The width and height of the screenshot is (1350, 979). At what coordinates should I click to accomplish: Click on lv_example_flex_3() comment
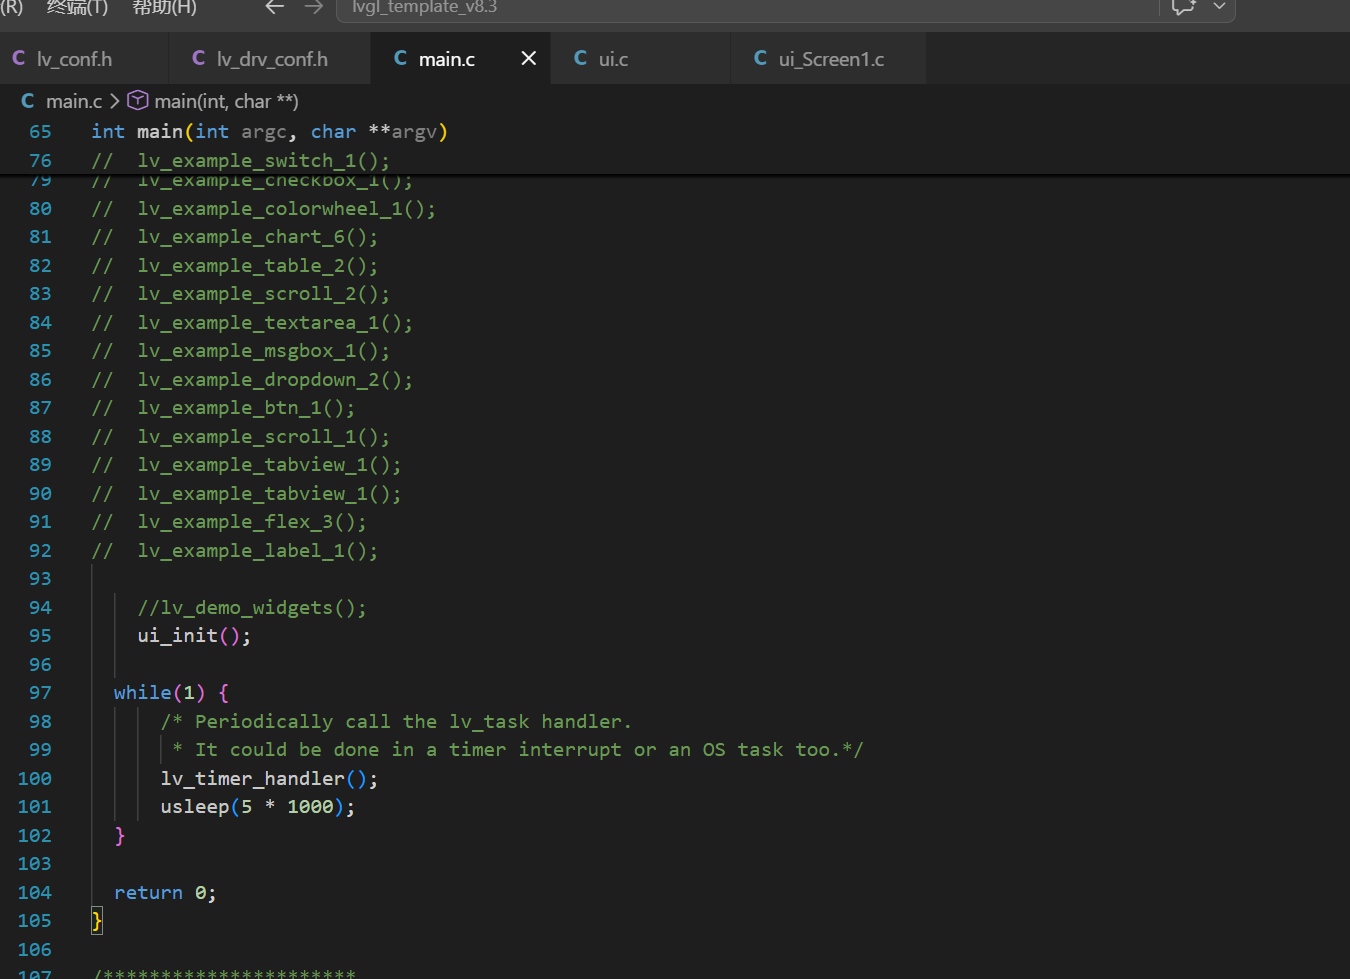pos(252,522)
